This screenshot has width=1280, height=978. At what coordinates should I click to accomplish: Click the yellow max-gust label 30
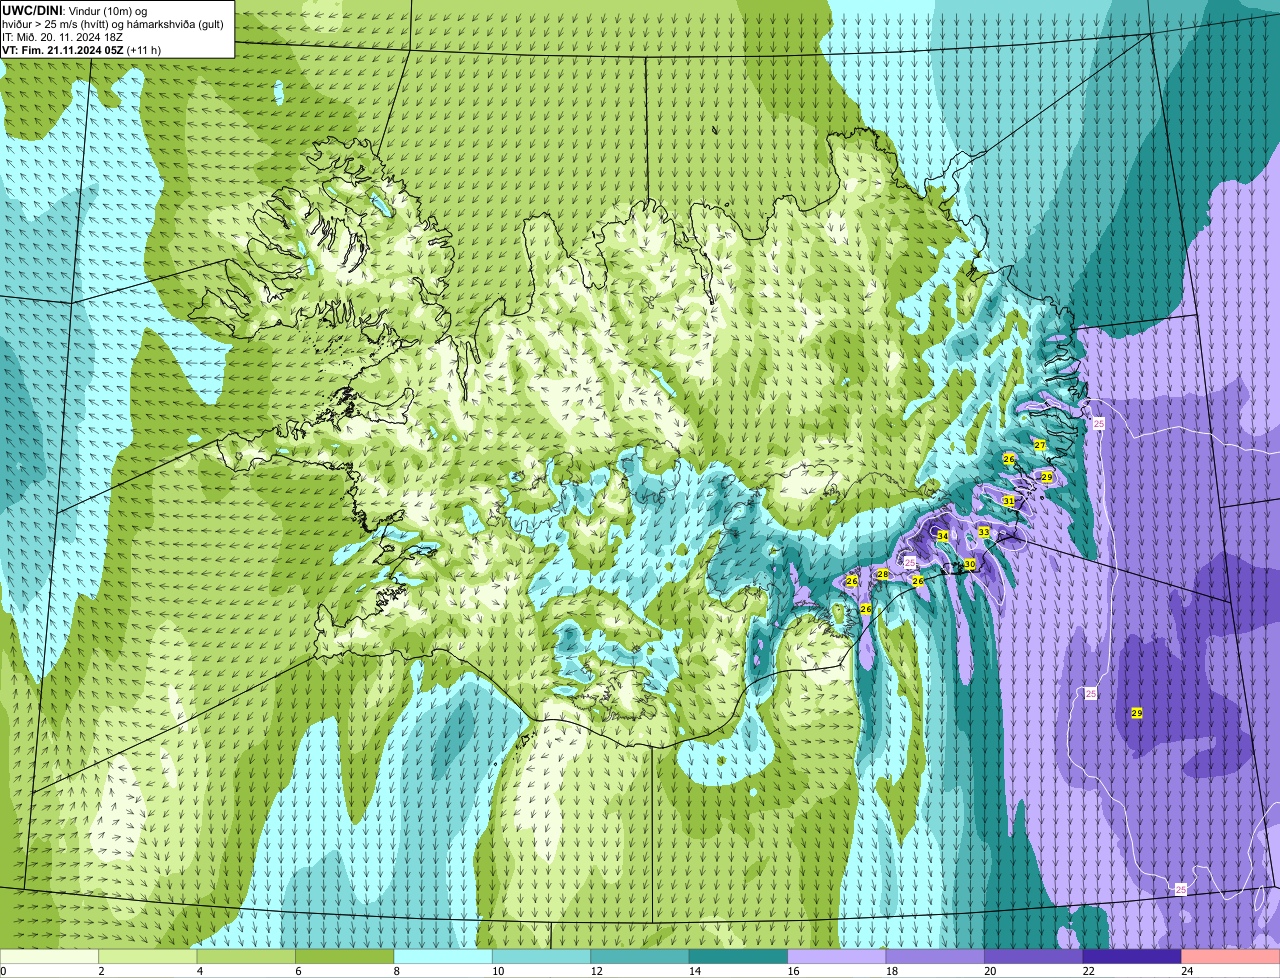(x=969, y=565)
